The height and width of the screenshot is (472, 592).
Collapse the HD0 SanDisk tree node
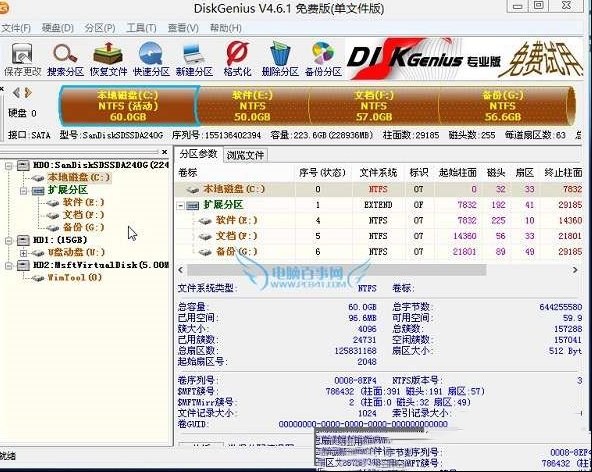[8, 165]
